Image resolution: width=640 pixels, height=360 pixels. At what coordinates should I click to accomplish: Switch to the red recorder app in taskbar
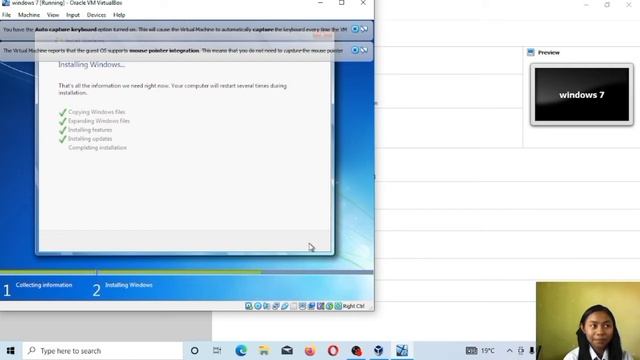click(356, 351)
